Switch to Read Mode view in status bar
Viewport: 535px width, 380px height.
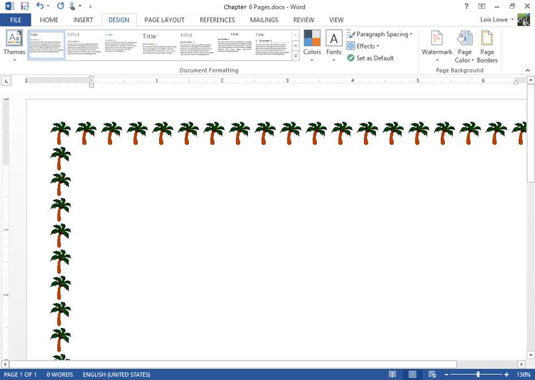(x=392, y=375)
